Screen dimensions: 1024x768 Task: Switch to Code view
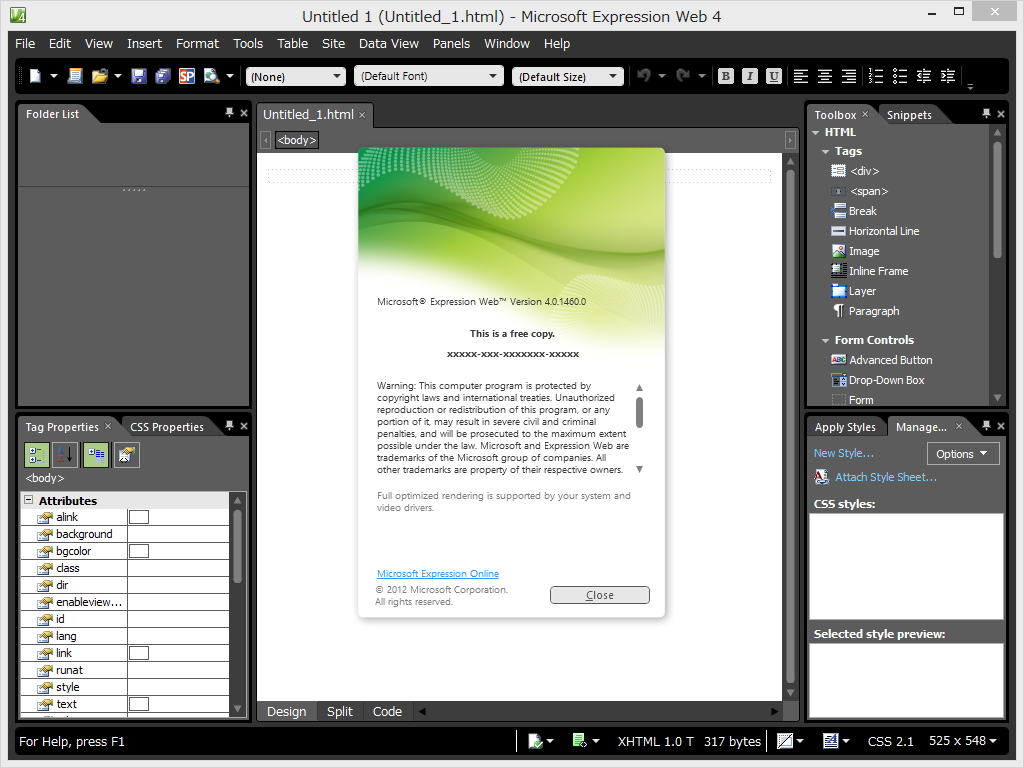coord(387,711)
